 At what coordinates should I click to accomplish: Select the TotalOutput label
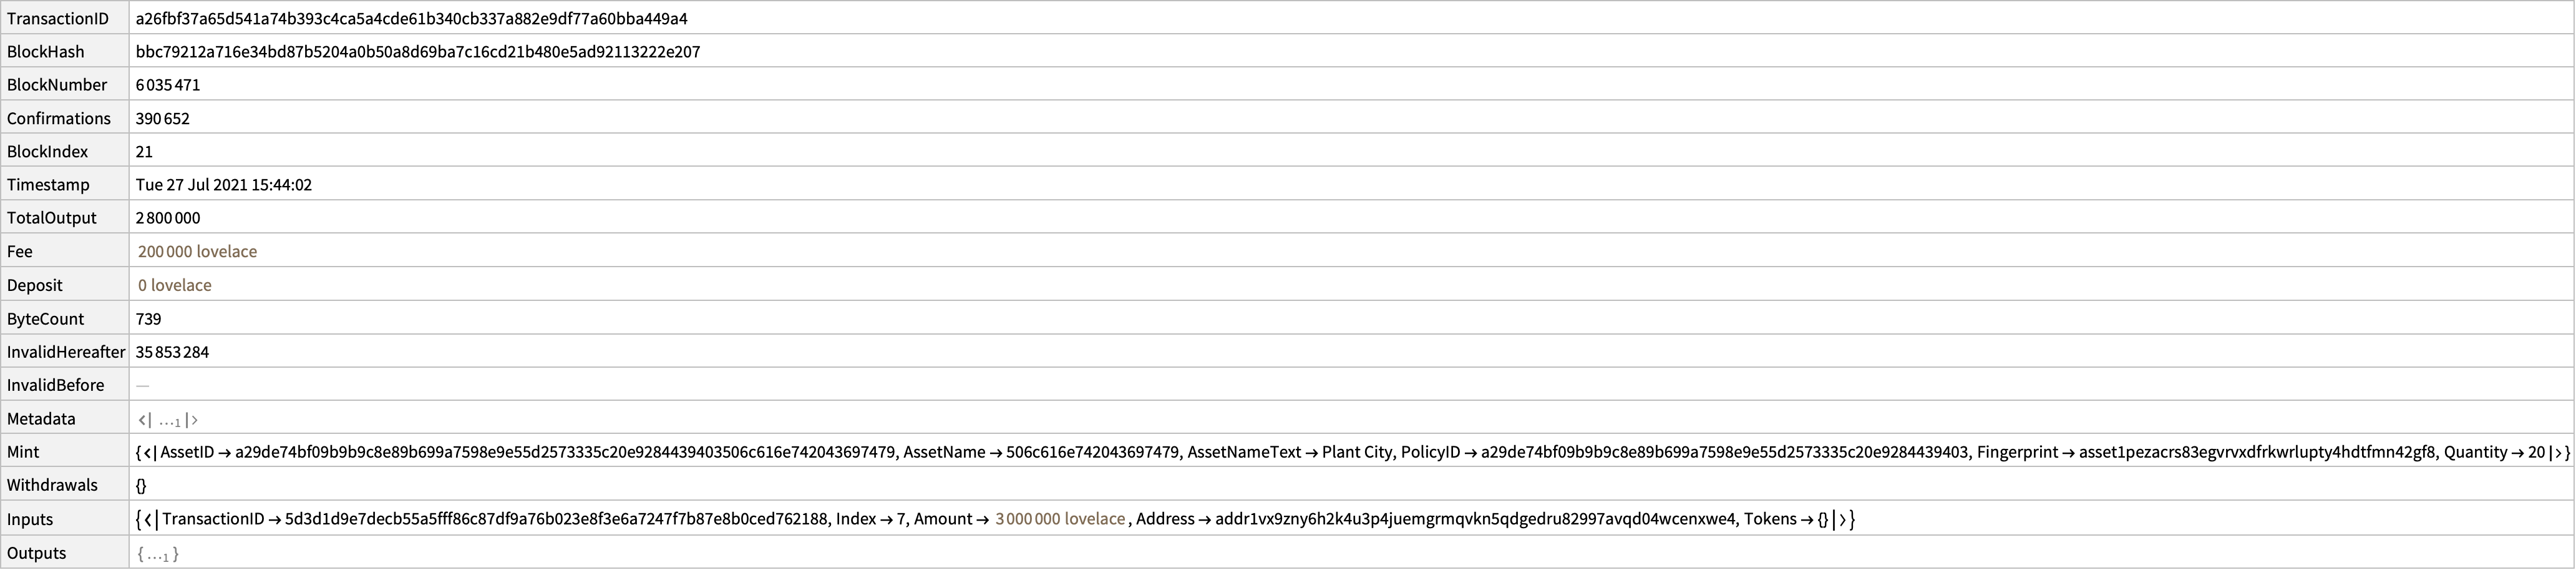52,218
